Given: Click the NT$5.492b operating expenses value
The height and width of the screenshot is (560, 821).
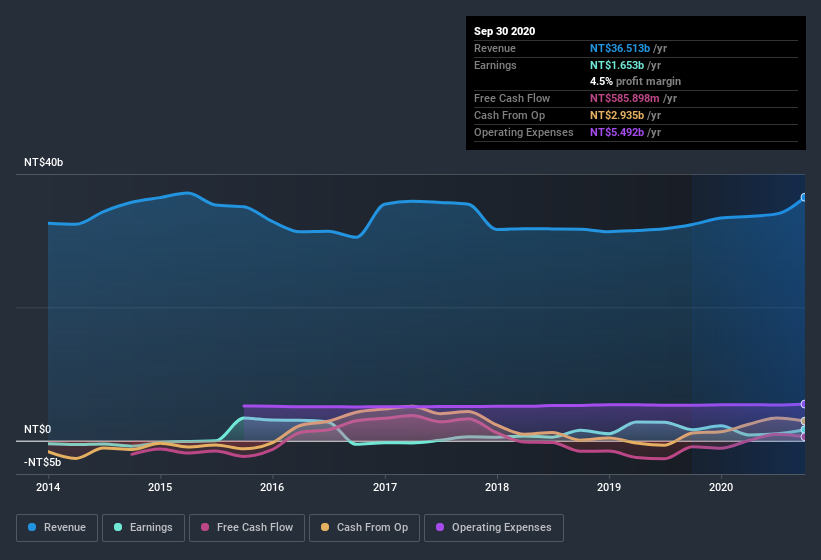Looking at the screenshot, I should click(617, 132).
